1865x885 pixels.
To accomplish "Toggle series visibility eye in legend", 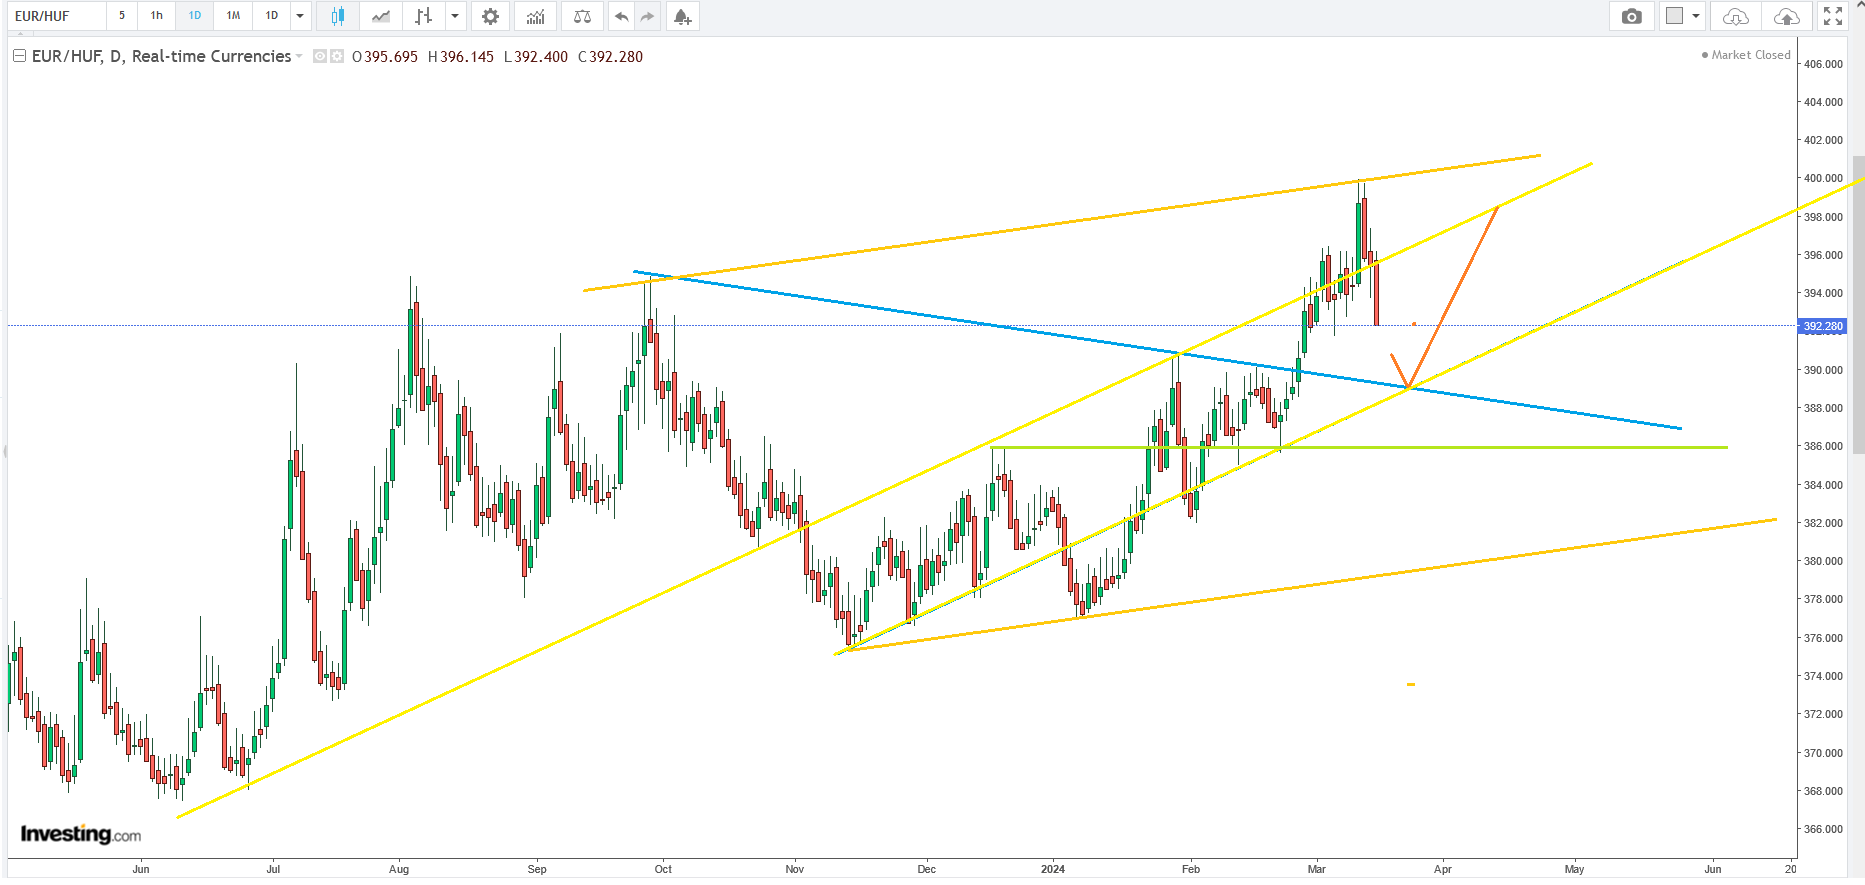I will pyautogui.click(x=320, y=56).
